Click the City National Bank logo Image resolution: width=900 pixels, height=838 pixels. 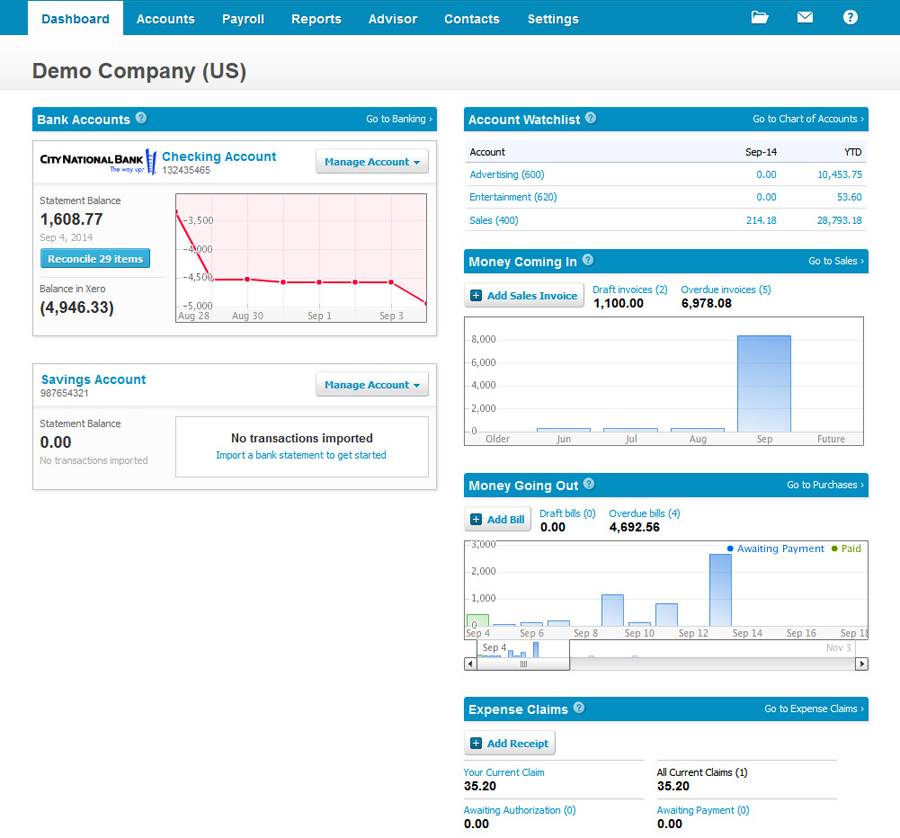coord(98,161)
